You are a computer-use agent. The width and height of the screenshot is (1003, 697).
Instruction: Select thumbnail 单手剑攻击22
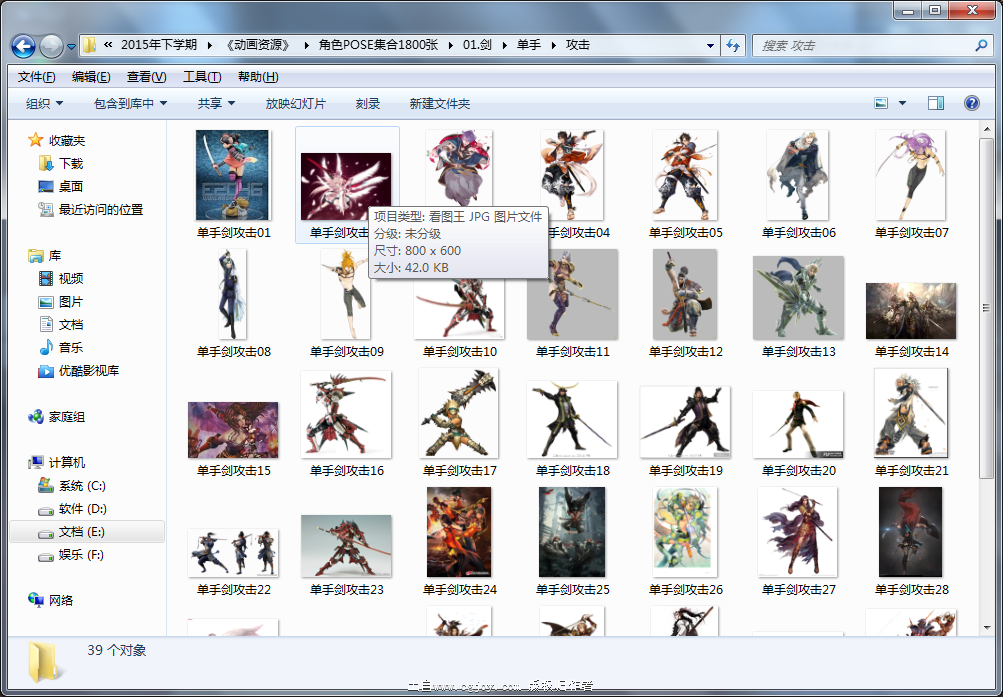[x=233, y=553]
